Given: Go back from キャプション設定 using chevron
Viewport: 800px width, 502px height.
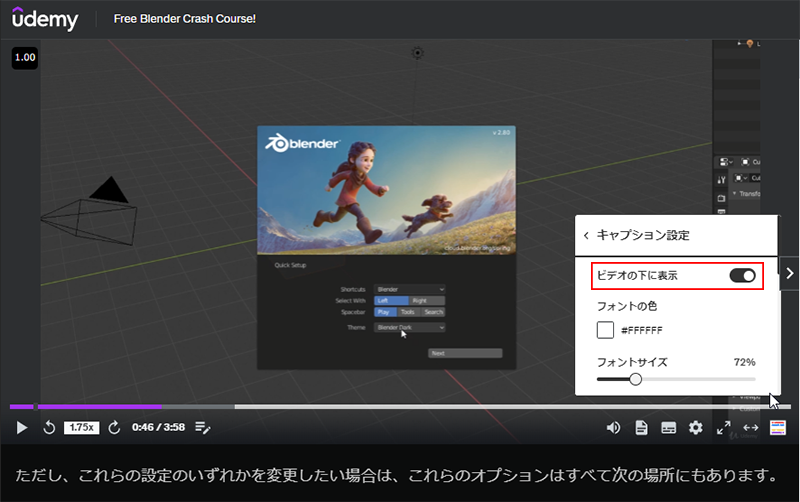Looking at the screenshot, I should [586, 236].
